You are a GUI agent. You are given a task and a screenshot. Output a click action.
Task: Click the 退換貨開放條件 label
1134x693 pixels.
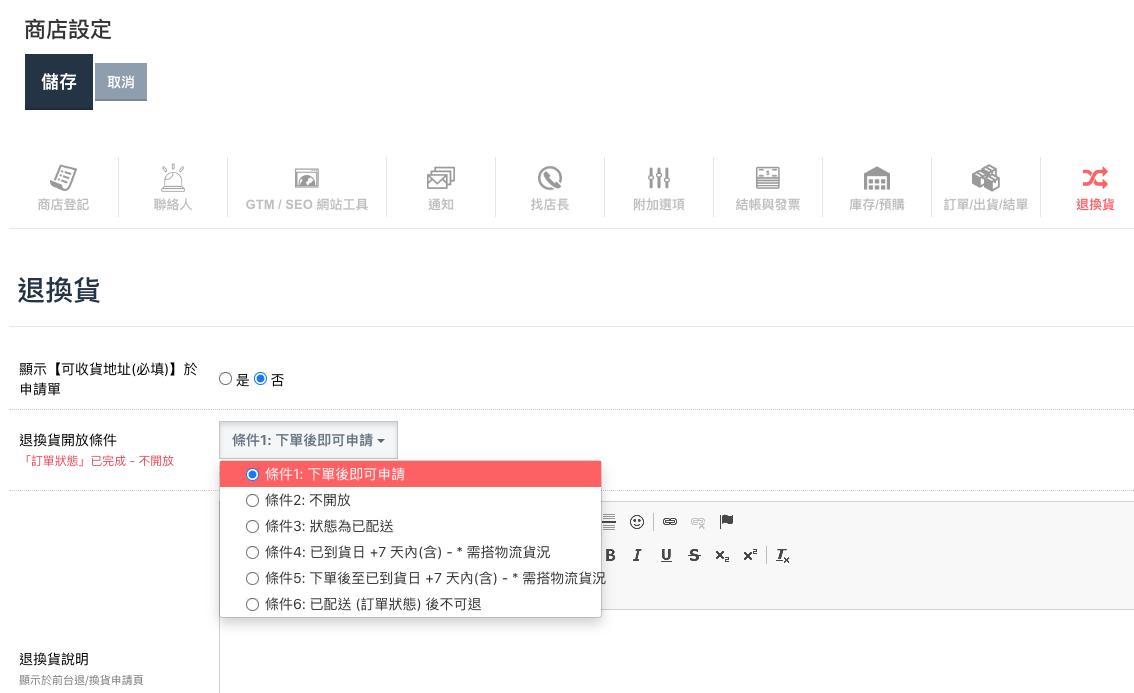pyautogui.click(x=68, y=440)
